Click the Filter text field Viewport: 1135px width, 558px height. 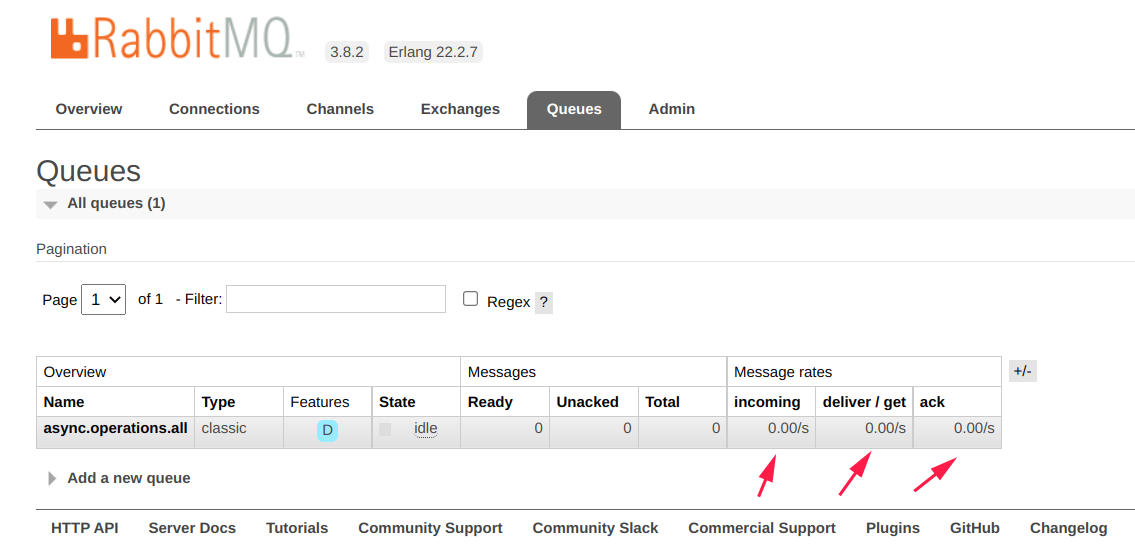click(x=336, y=299)
